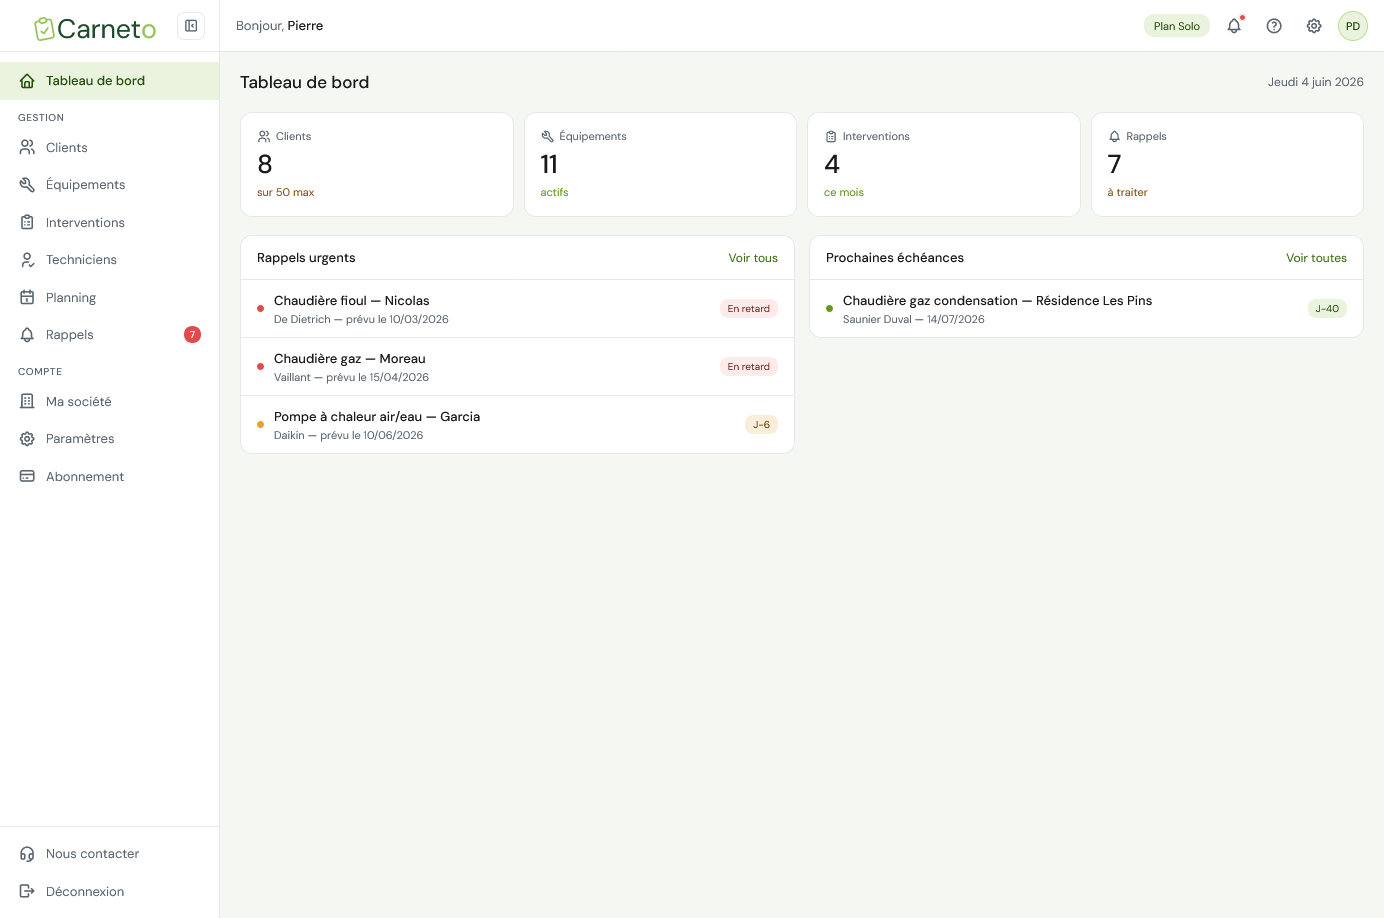
Task: Click the headset icon beside Nous contacter
Action: 27,854
